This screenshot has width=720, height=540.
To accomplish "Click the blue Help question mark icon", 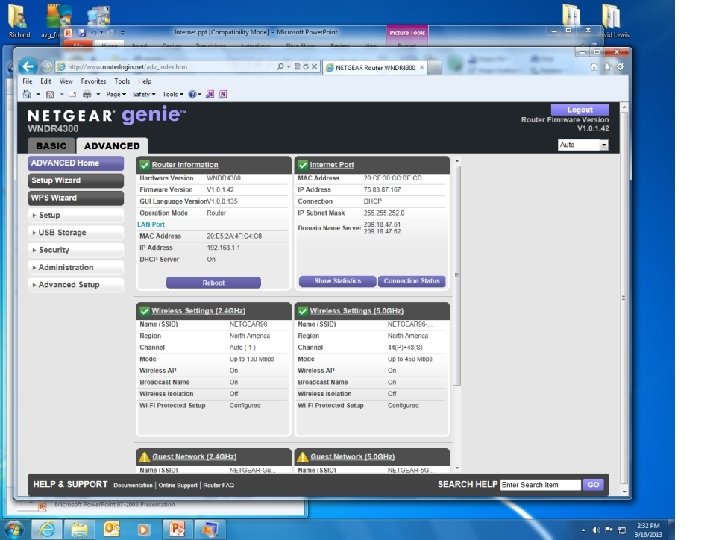I will pyautogui.click(x=192, y=95).
